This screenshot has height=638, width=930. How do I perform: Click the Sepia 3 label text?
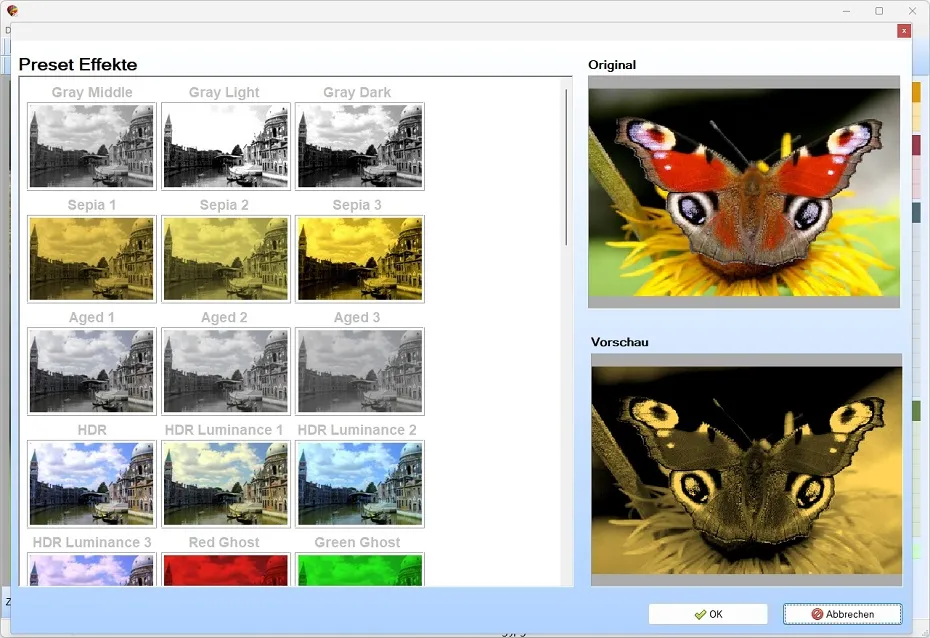[x=356, y=205]
